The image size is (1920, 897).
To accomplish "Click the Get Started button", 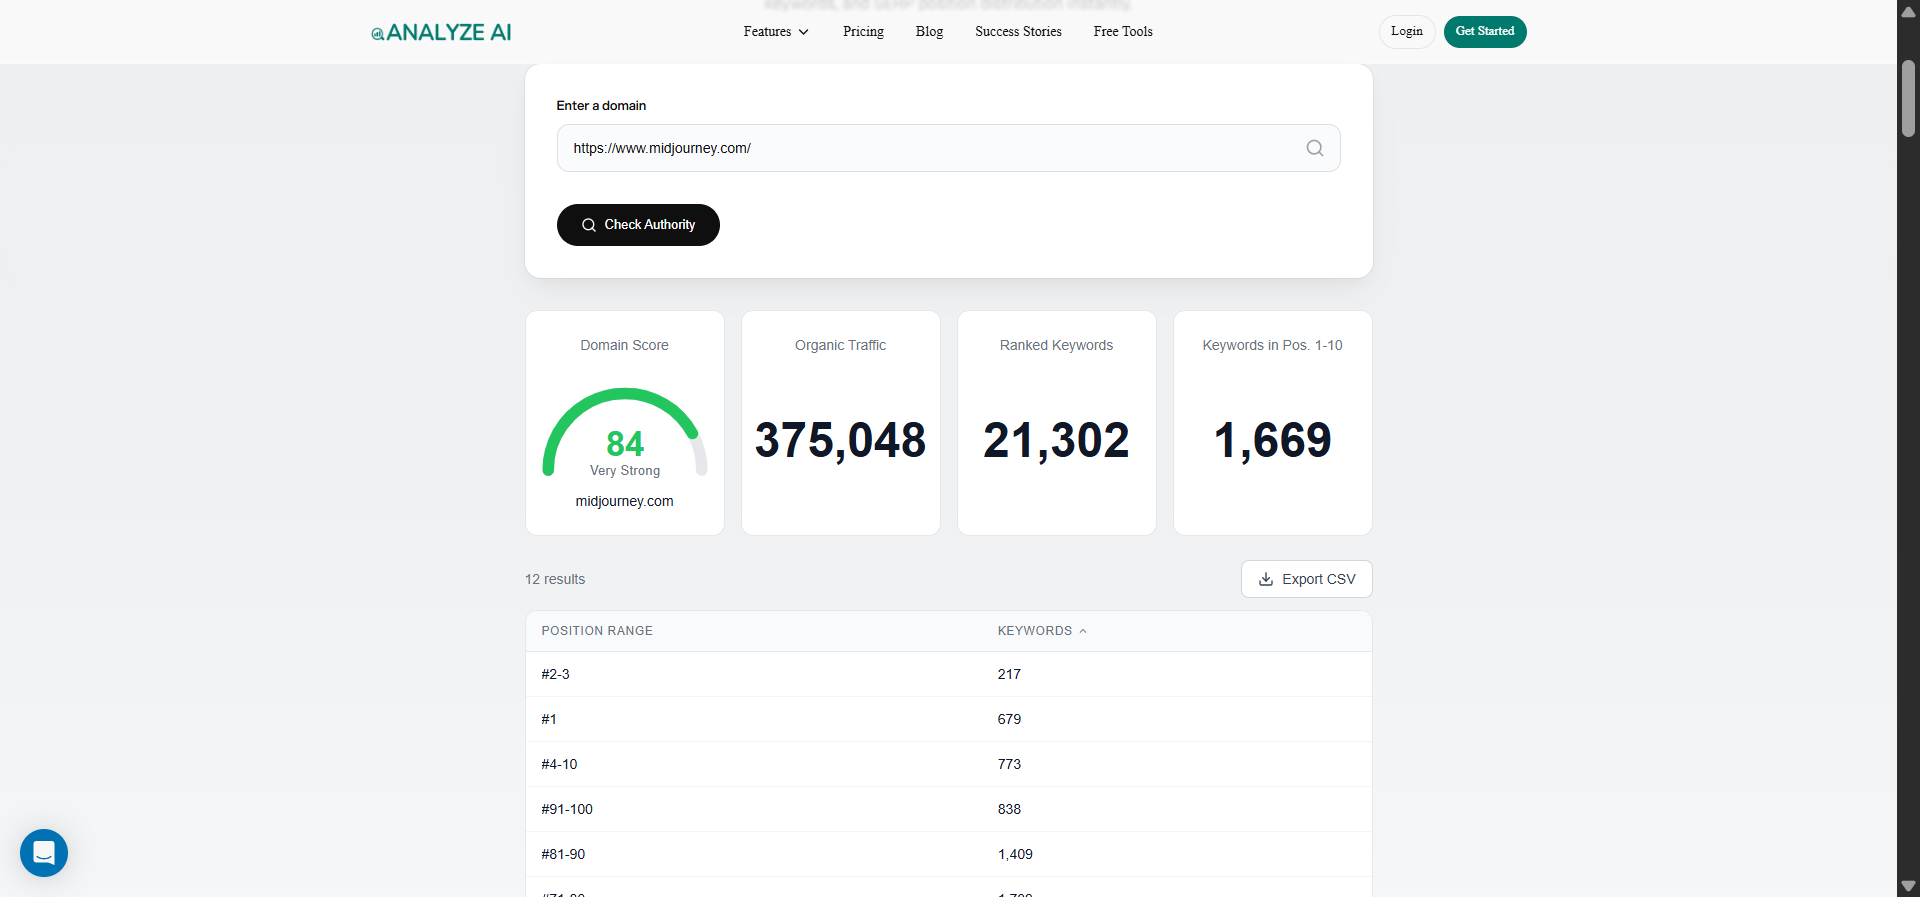I will tap(1485, 32).
